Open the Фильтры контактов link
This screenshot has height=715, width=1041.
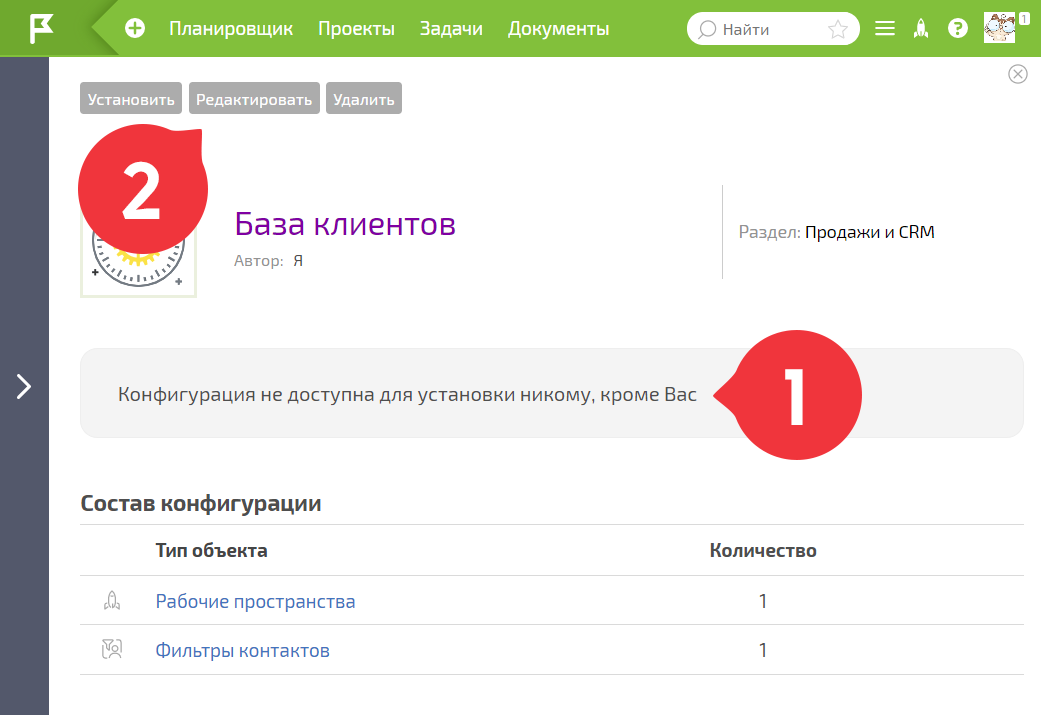pos(242,651)
